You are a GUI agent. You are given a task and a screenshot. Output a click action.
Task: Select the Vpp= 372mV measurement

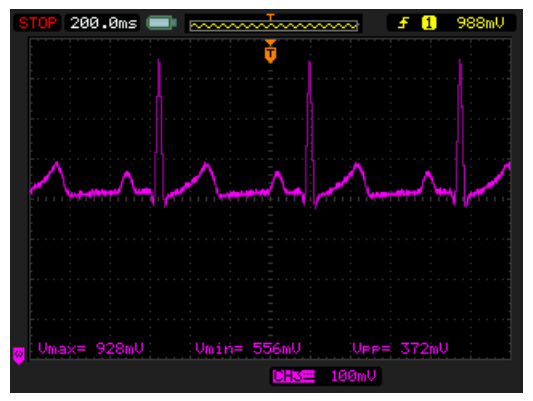click(400, 348)
